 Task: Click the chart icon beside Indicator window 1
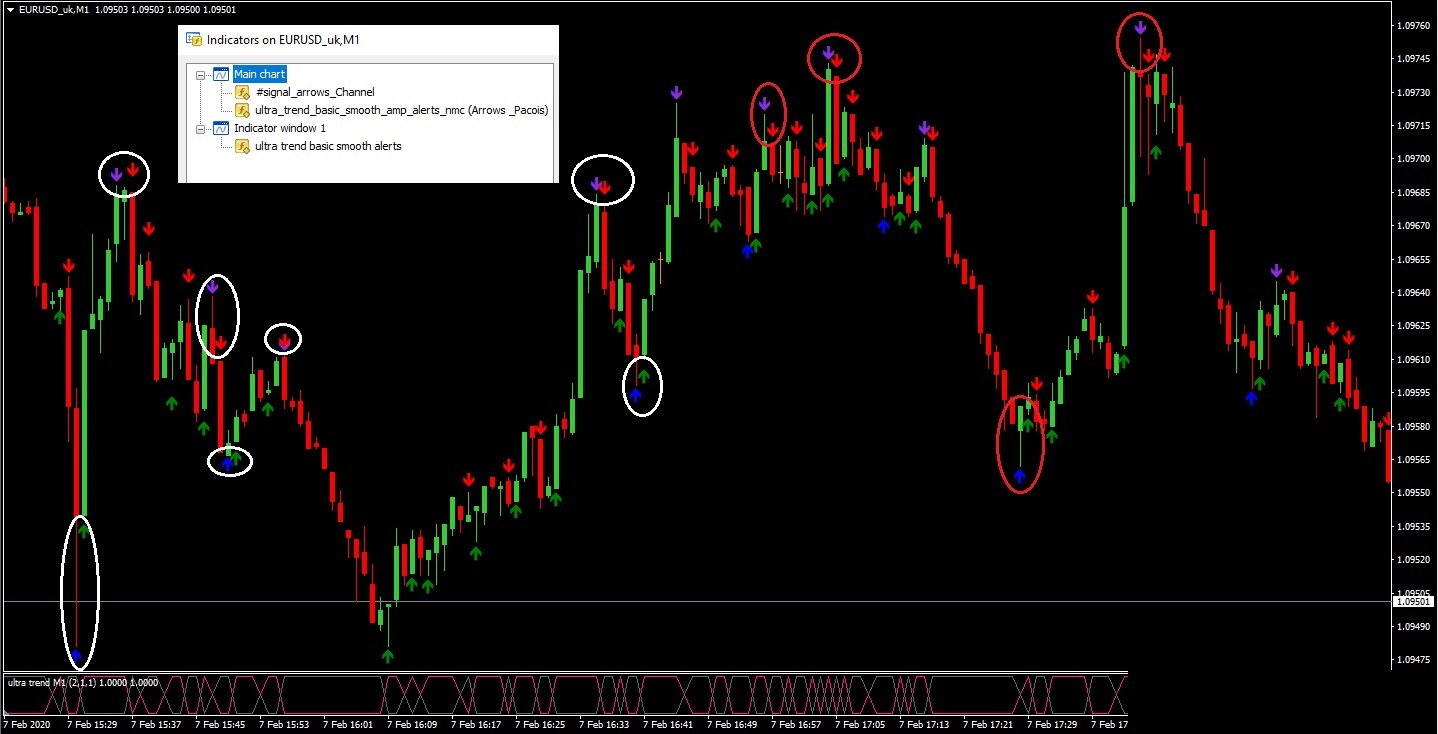click(221, 128)
